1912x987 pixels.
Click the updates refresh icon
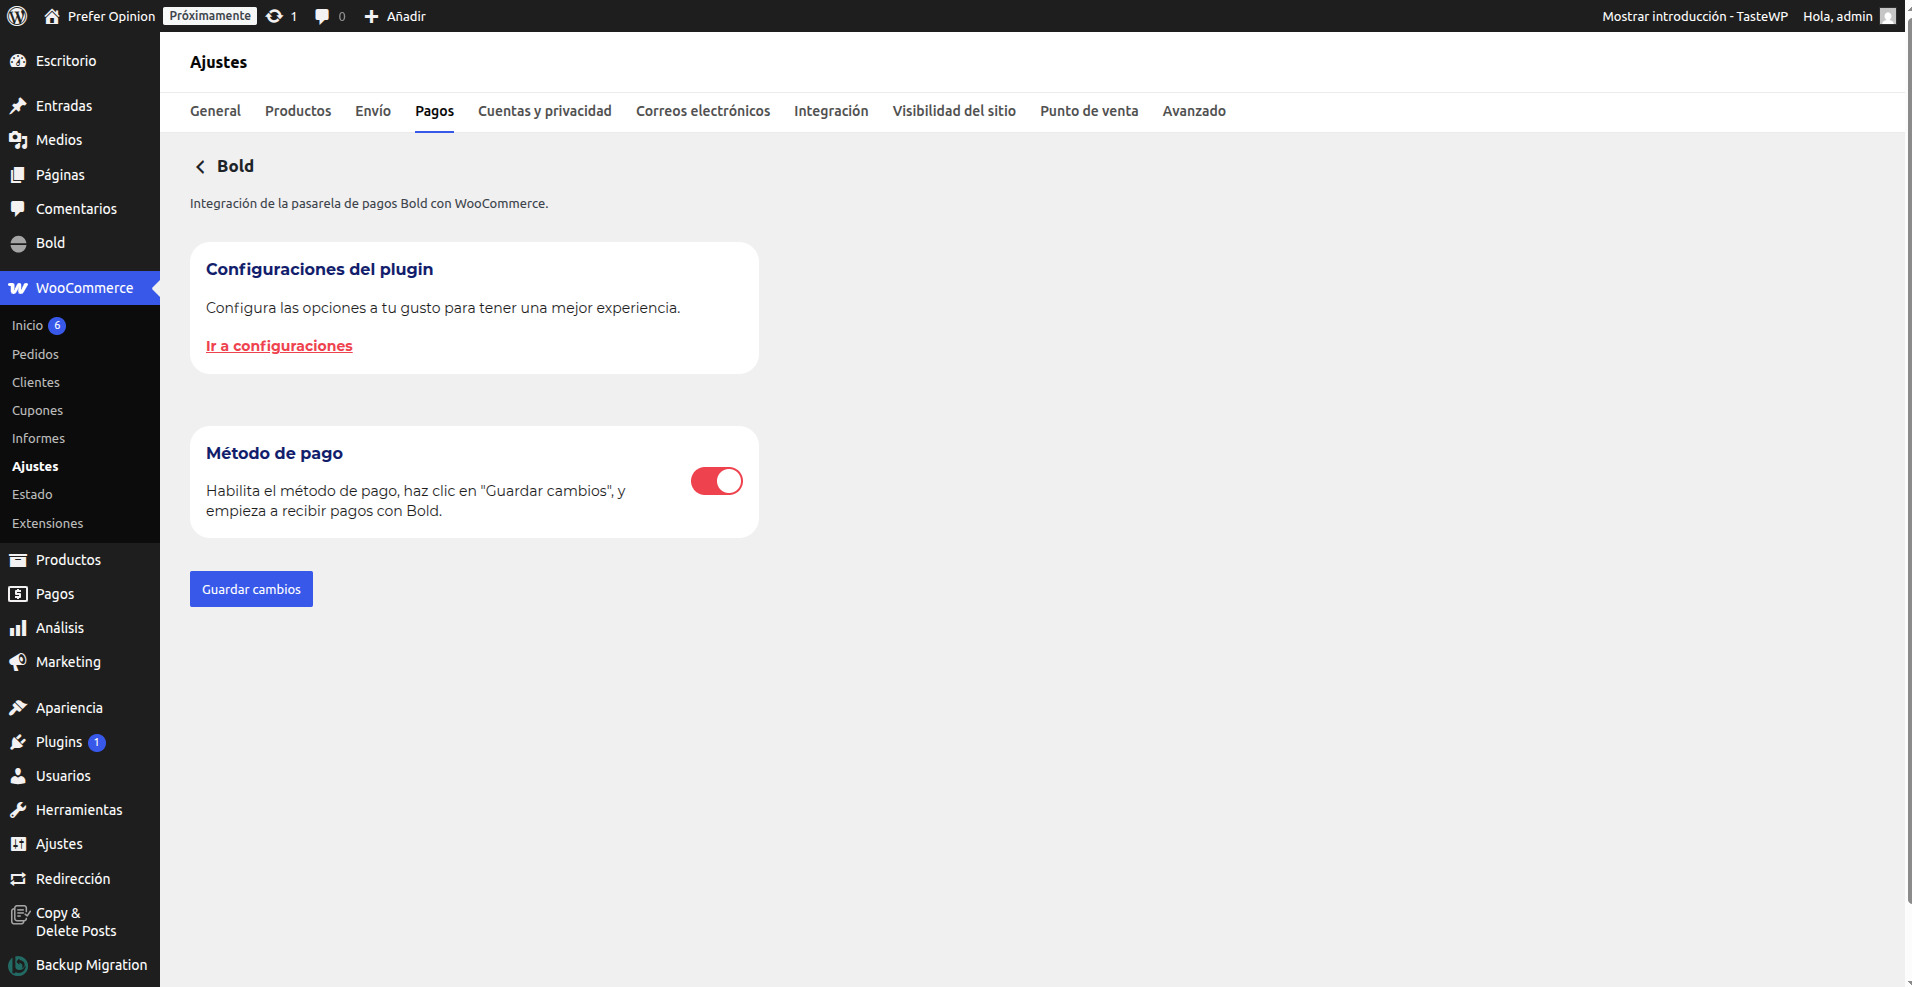(274, 16)
